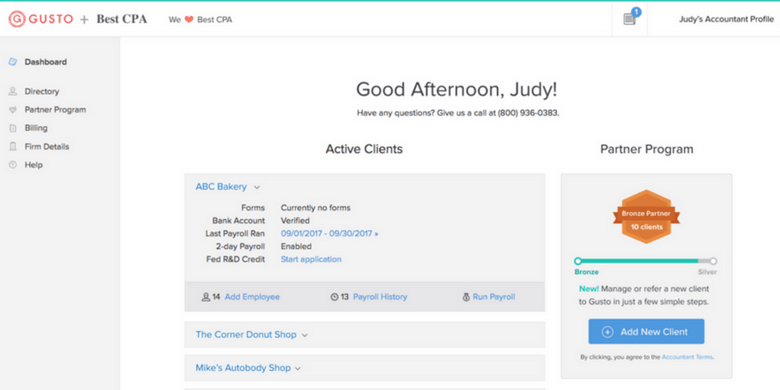Click the Silver progress end marker
Image resolution: width=780 pixels, height=390 pixels.
[x=713, y=261]
